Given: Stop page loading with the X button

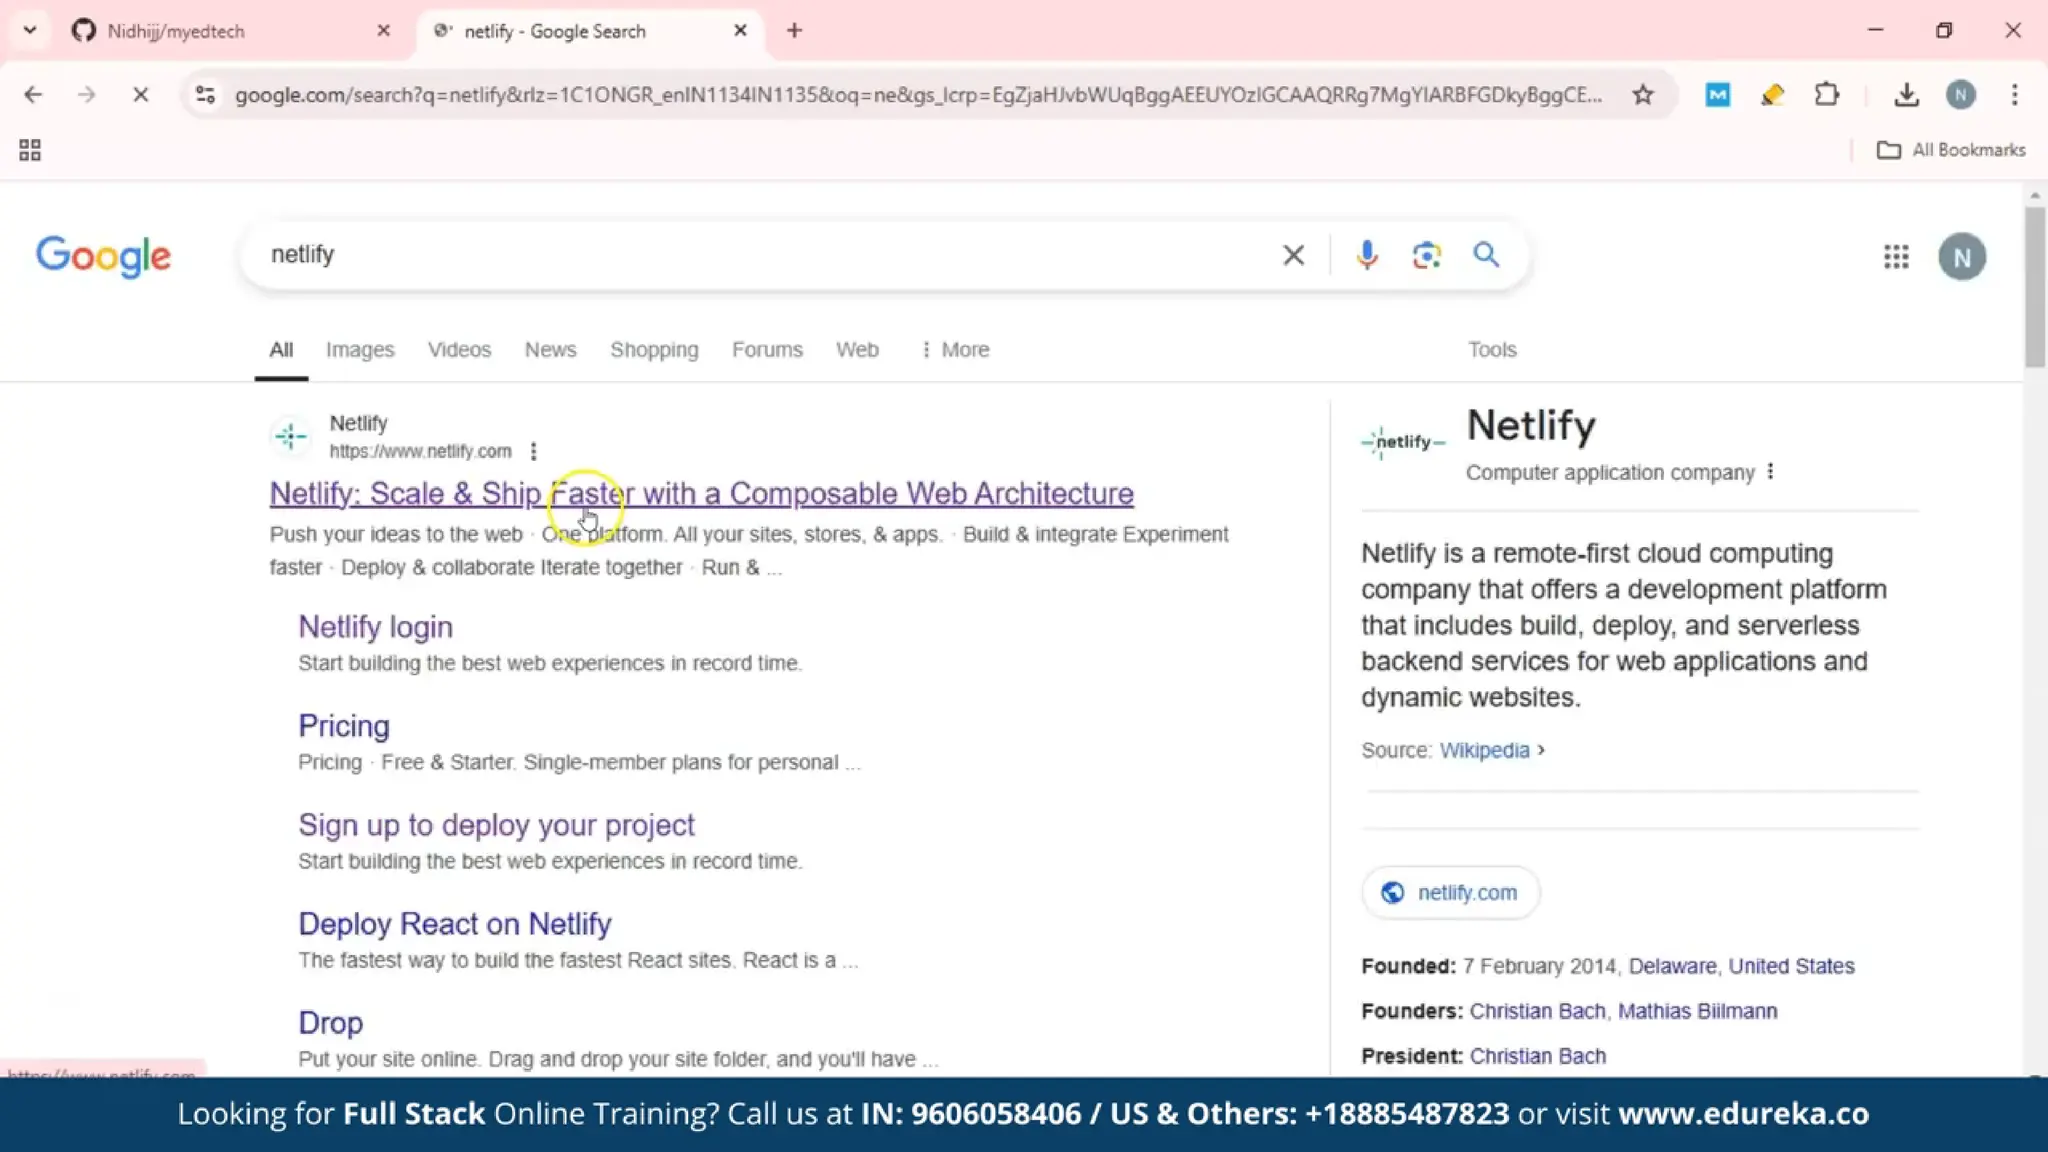Looking at the screenshot, I should 141,95.
